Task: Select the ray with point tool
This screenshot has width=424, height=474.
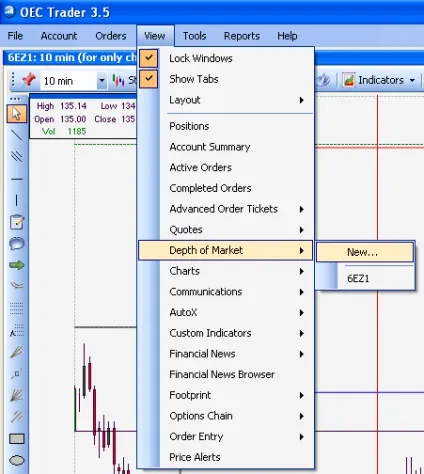Action: (x=16, y=374)
